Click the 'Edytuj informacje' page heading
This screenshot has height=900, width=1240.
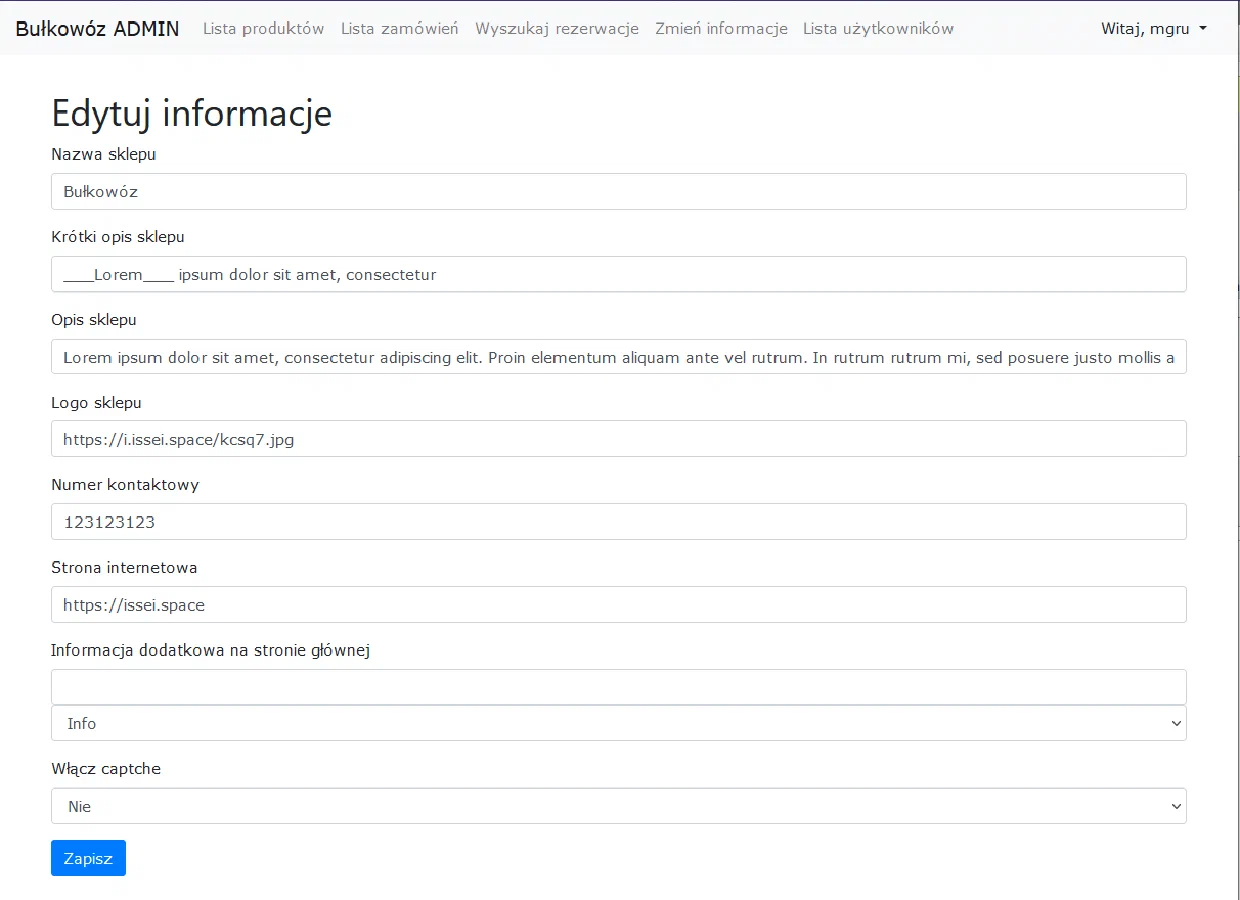click(191, 114)
